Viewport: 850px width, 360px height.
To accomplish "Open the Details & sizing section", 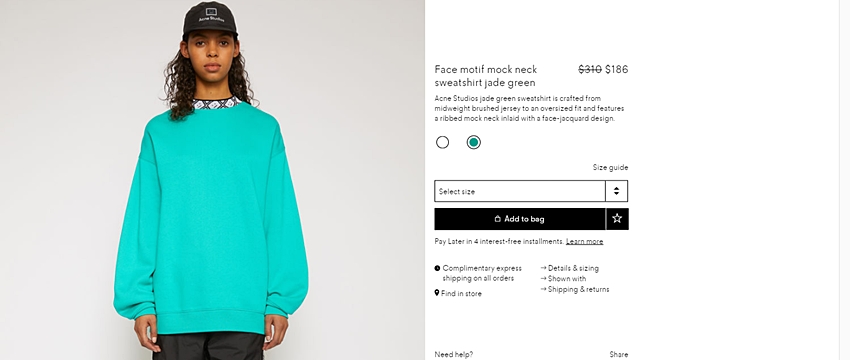I will pos(573,268).
